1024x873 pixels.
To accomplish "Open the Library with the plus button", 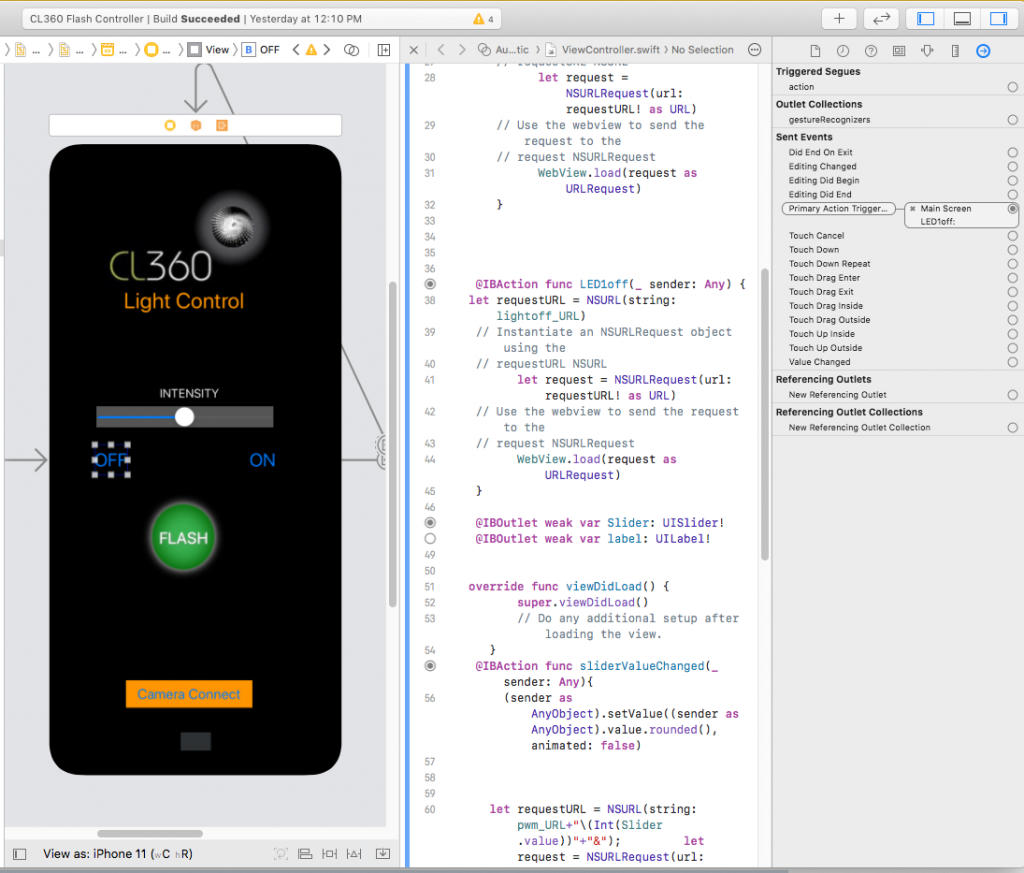I will click(x=839, y=19).
